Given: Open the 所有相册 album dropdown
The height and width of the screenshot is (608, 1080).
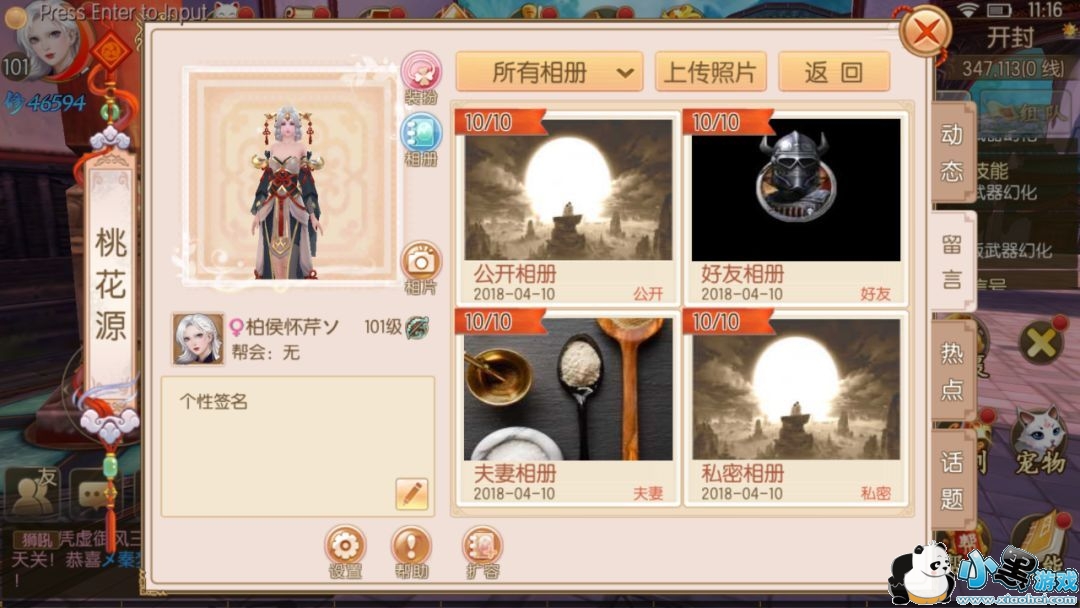Looking at the screenshot, I should [549, 72].
